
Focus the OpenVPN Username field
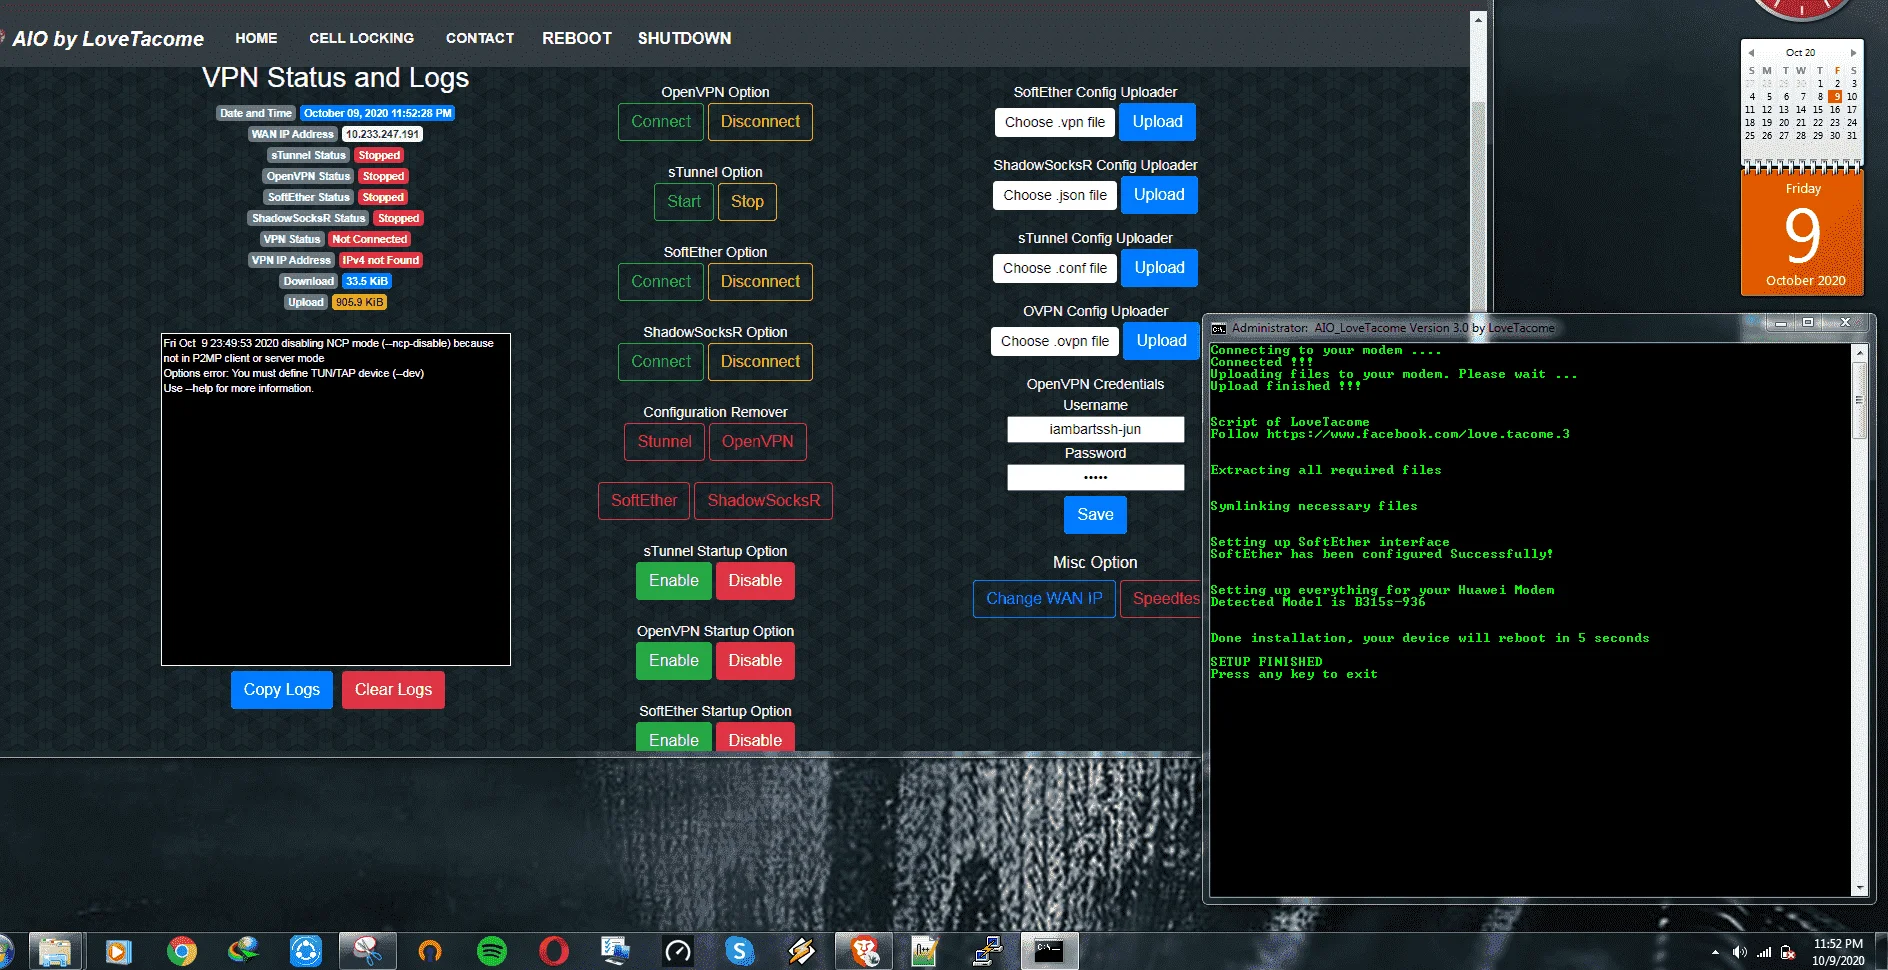pos(1095,429)
